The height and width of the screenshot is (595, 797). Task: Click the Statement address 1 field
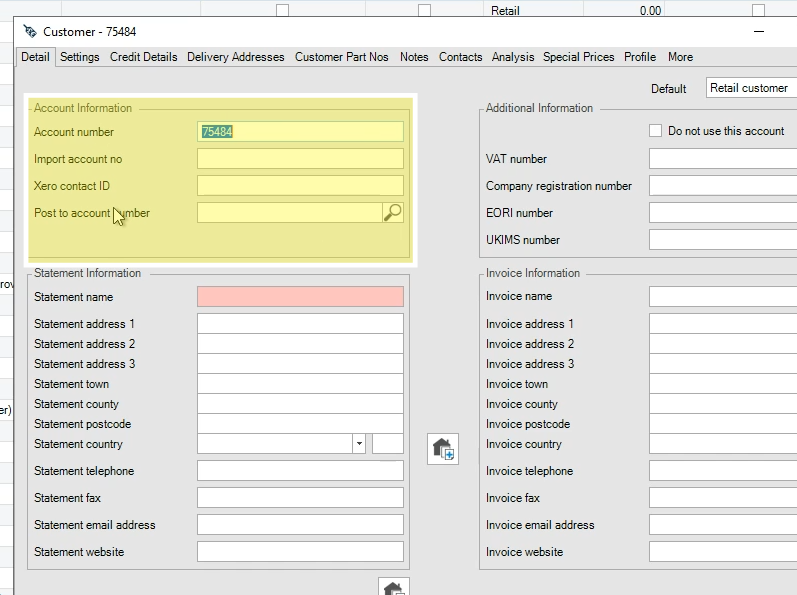click(300, 324)
